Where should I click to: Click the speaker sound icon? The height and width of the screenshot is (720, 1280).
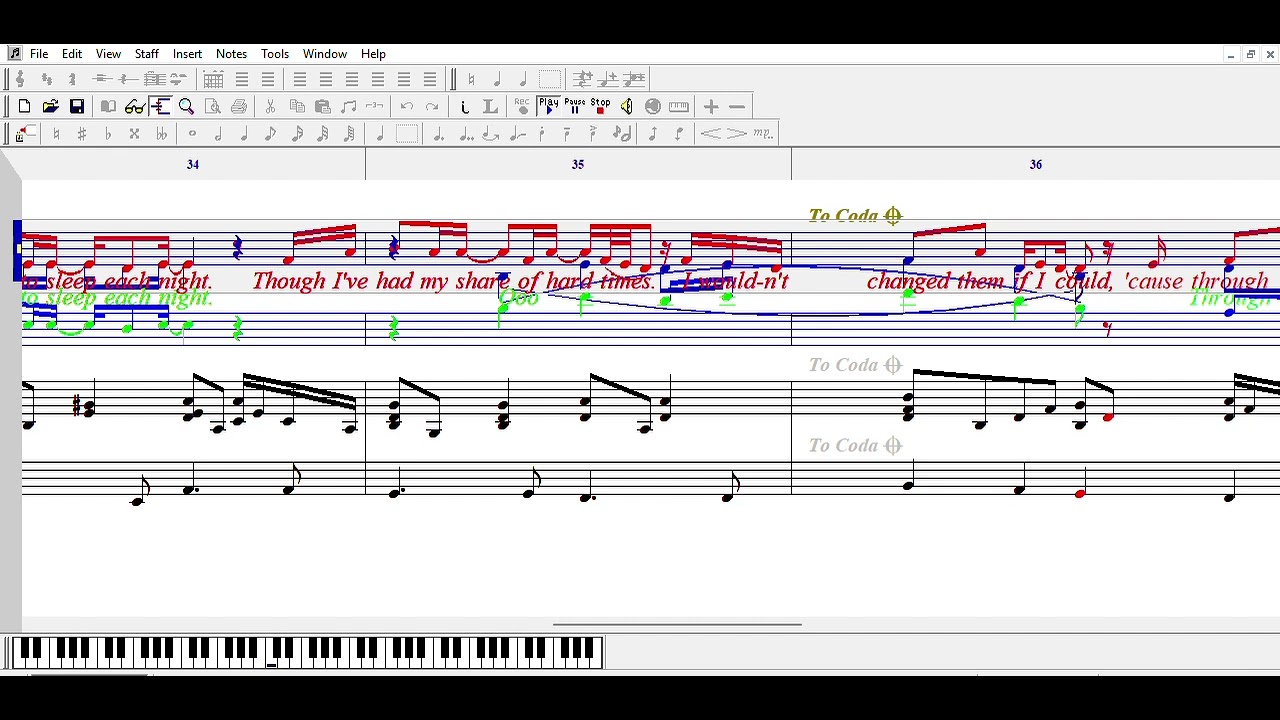[x=626, y=106]
